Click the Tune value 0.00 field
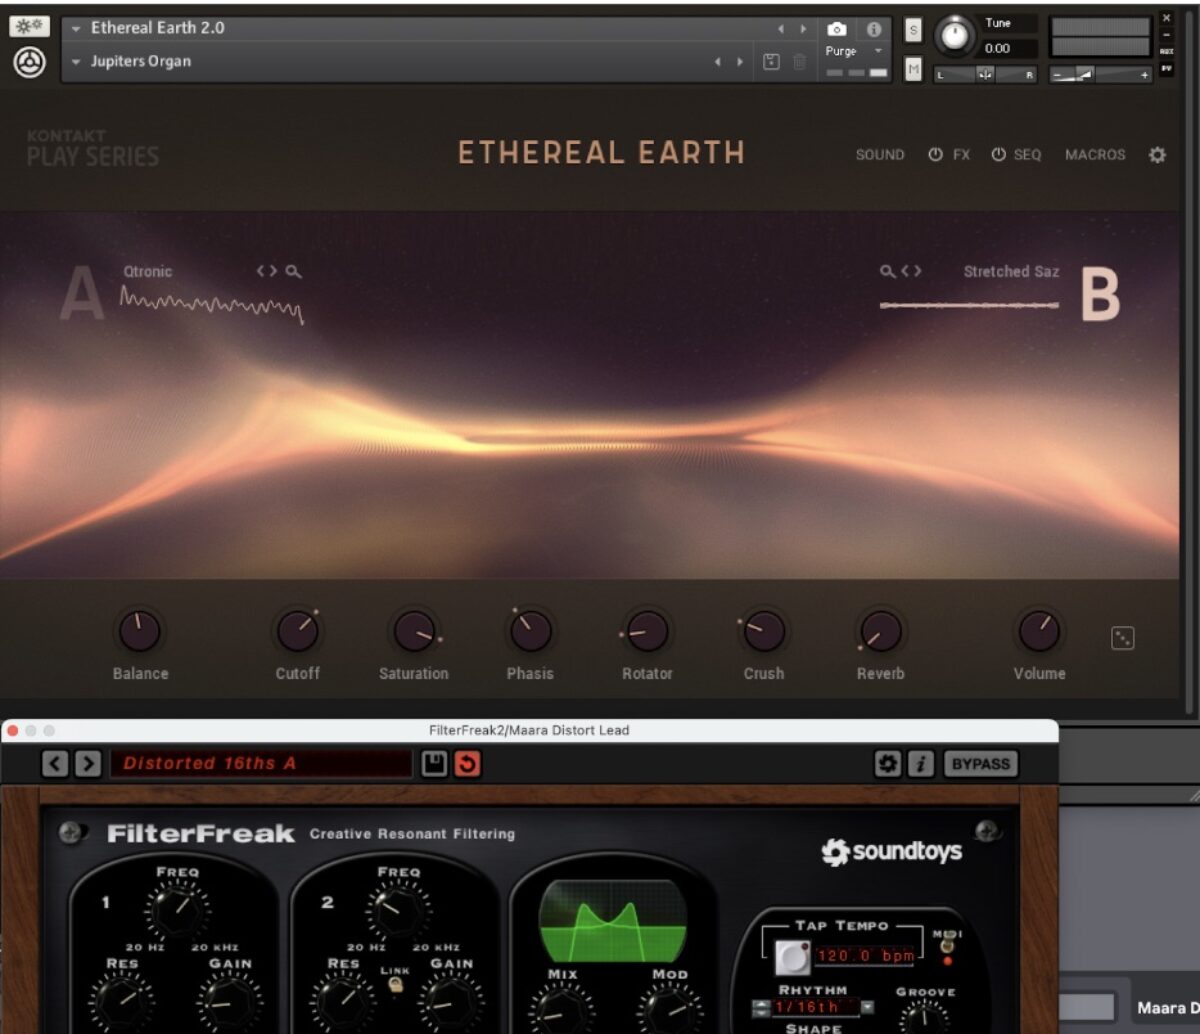Viewport: 1200px width, 1034px height. pos(1009,48)
